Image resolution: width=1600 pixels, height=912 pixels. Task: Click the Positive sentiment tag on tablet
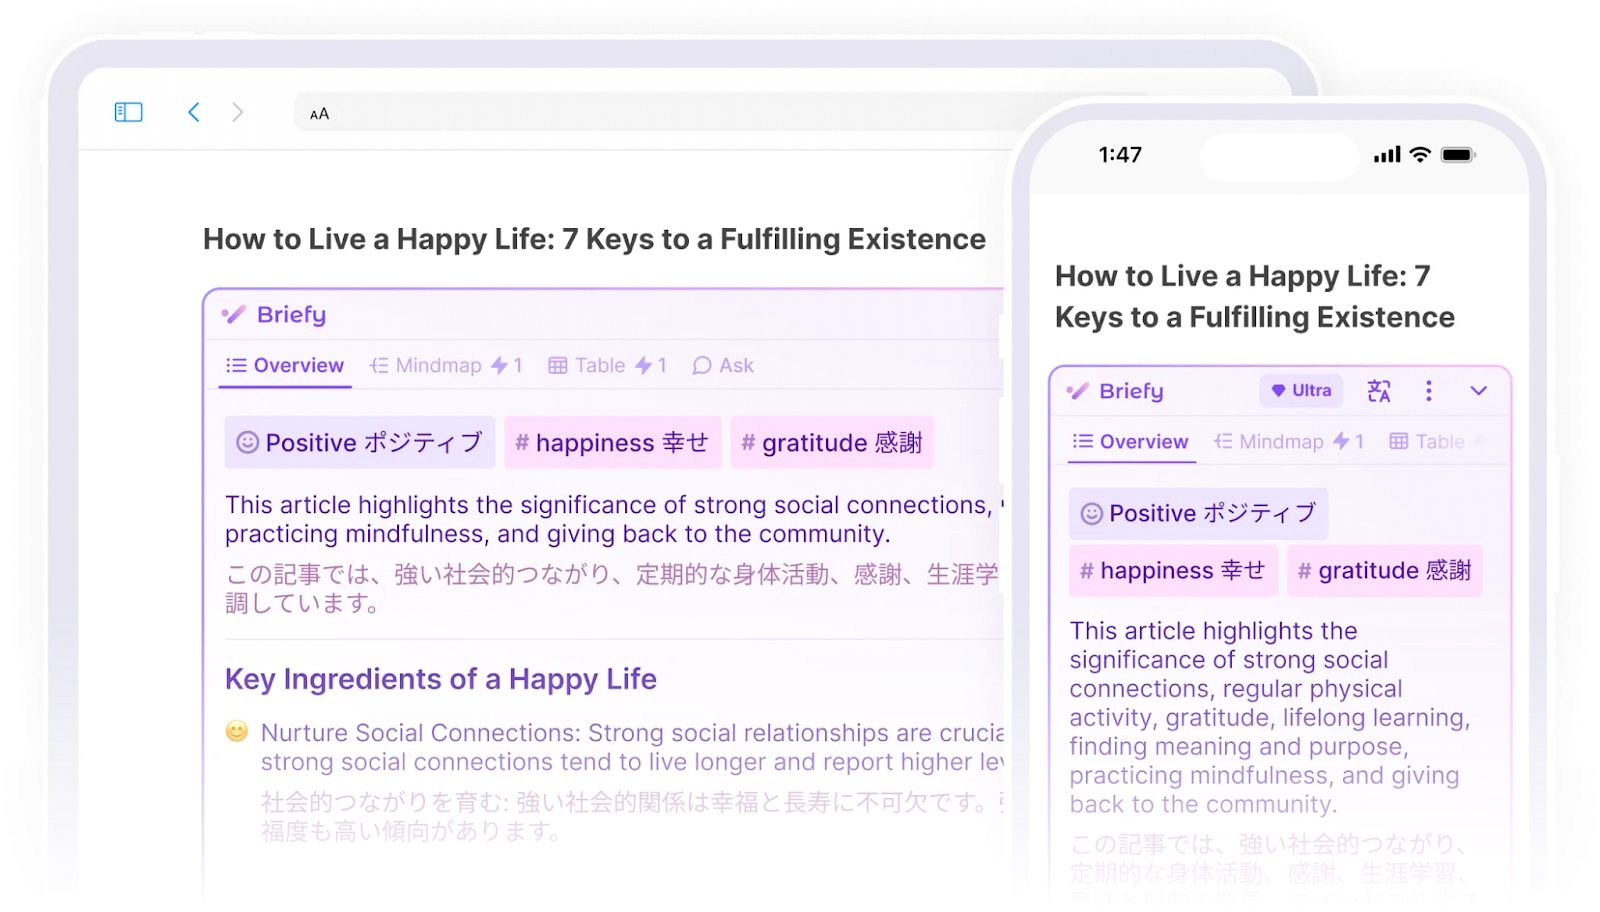pos(360,443)
